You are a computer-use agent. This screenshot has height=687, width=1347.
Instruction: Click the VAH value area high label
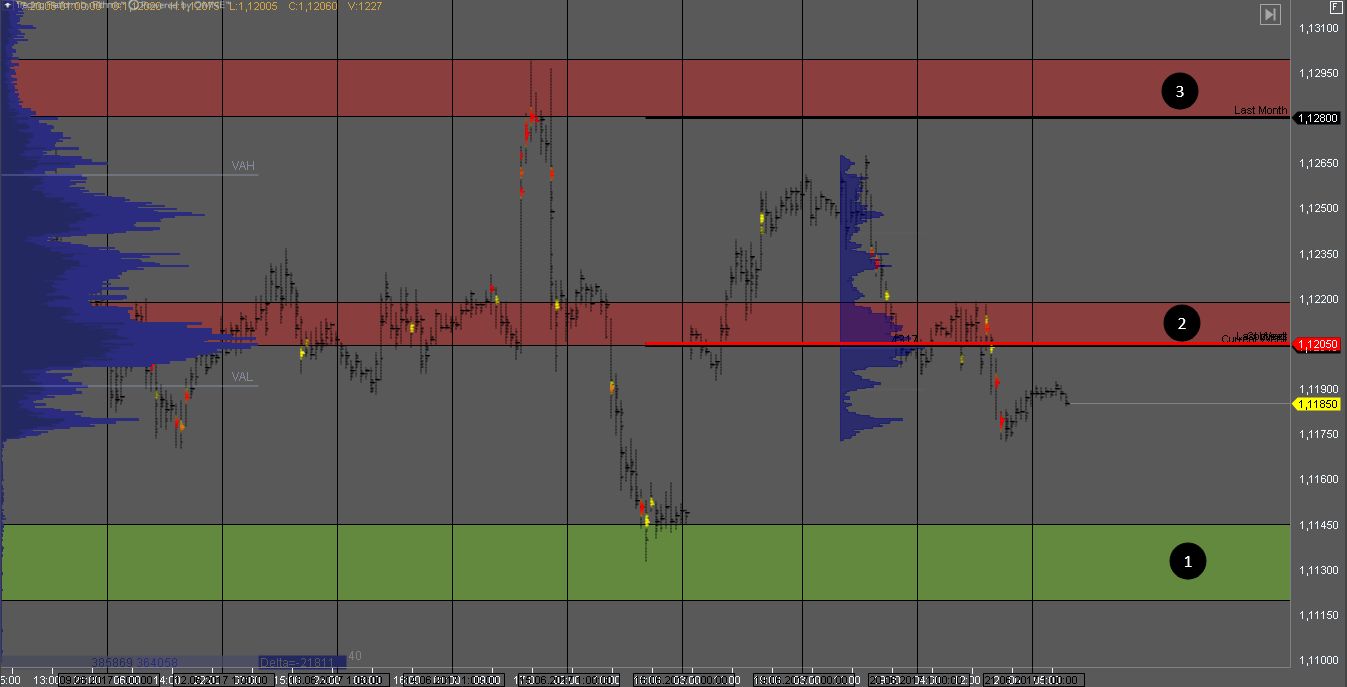coord(243,166)
